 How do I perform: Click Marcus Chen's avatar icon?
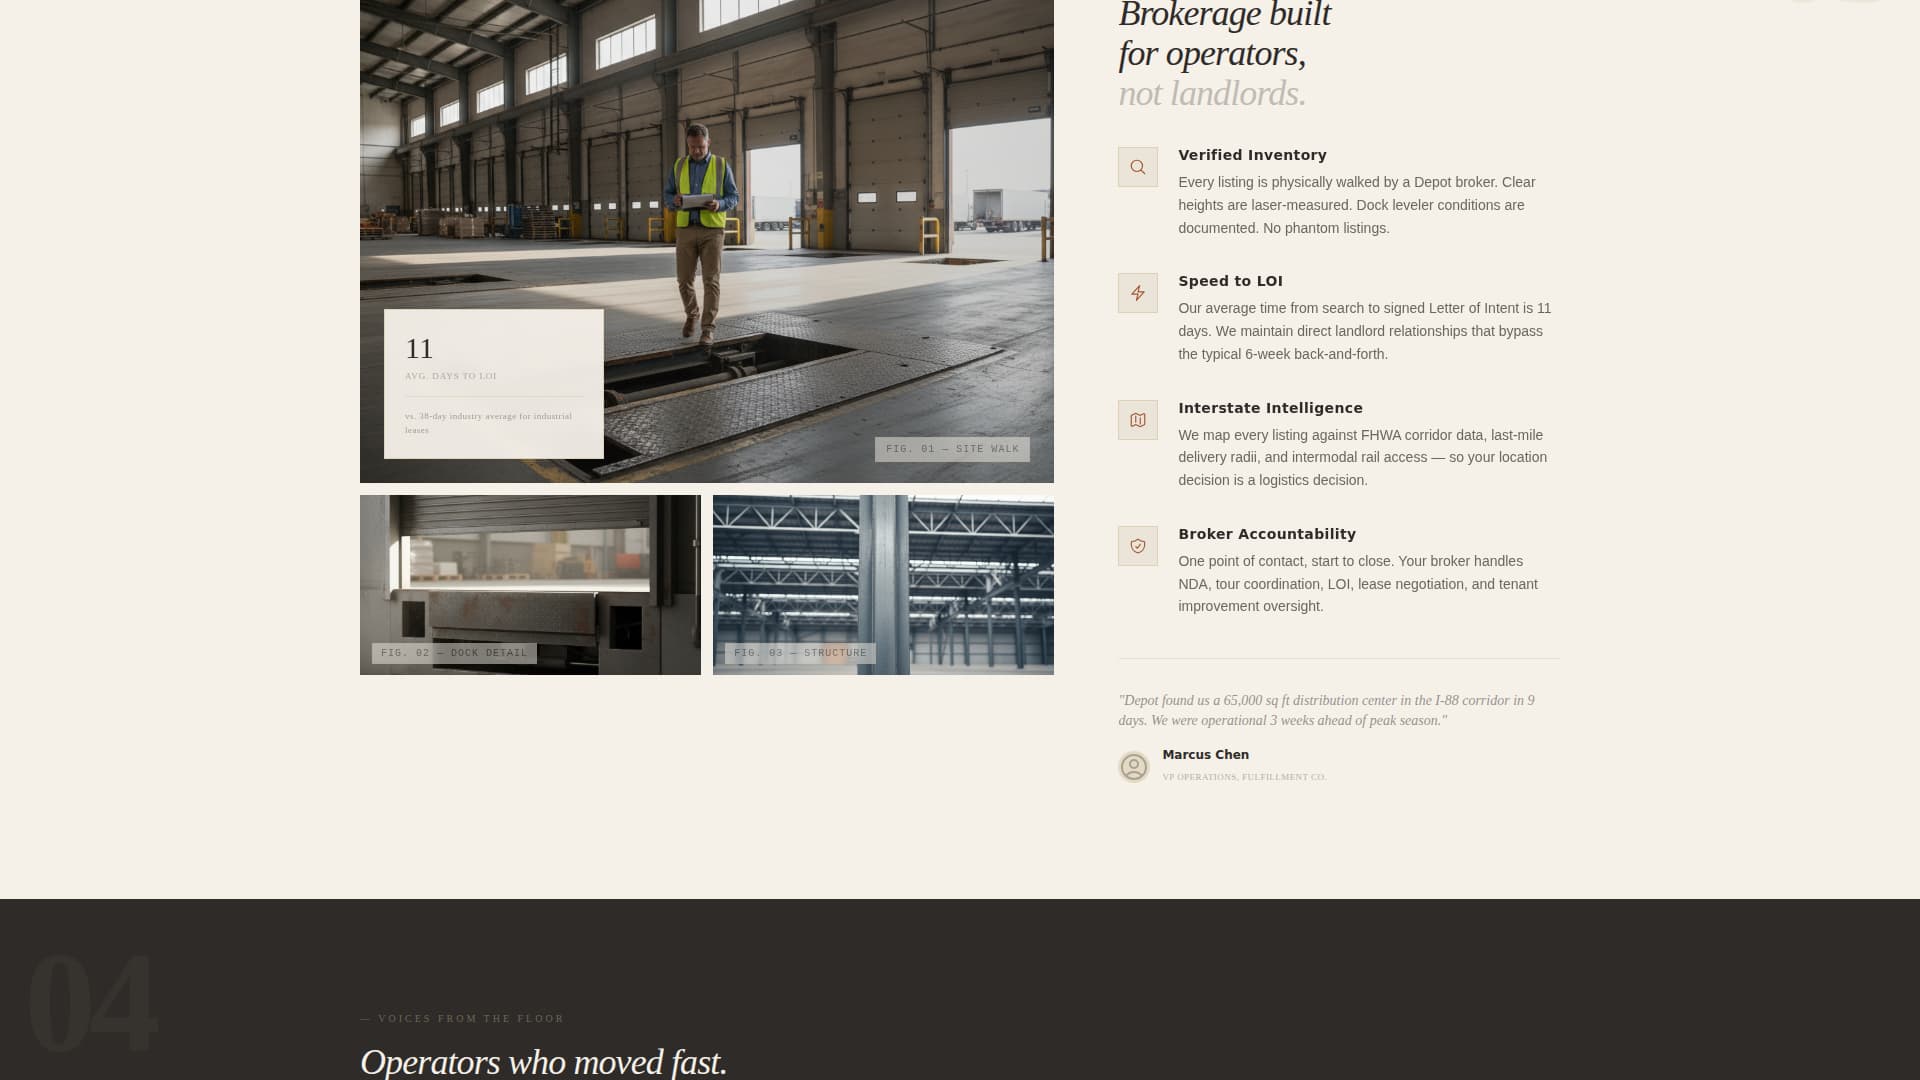1134,767
